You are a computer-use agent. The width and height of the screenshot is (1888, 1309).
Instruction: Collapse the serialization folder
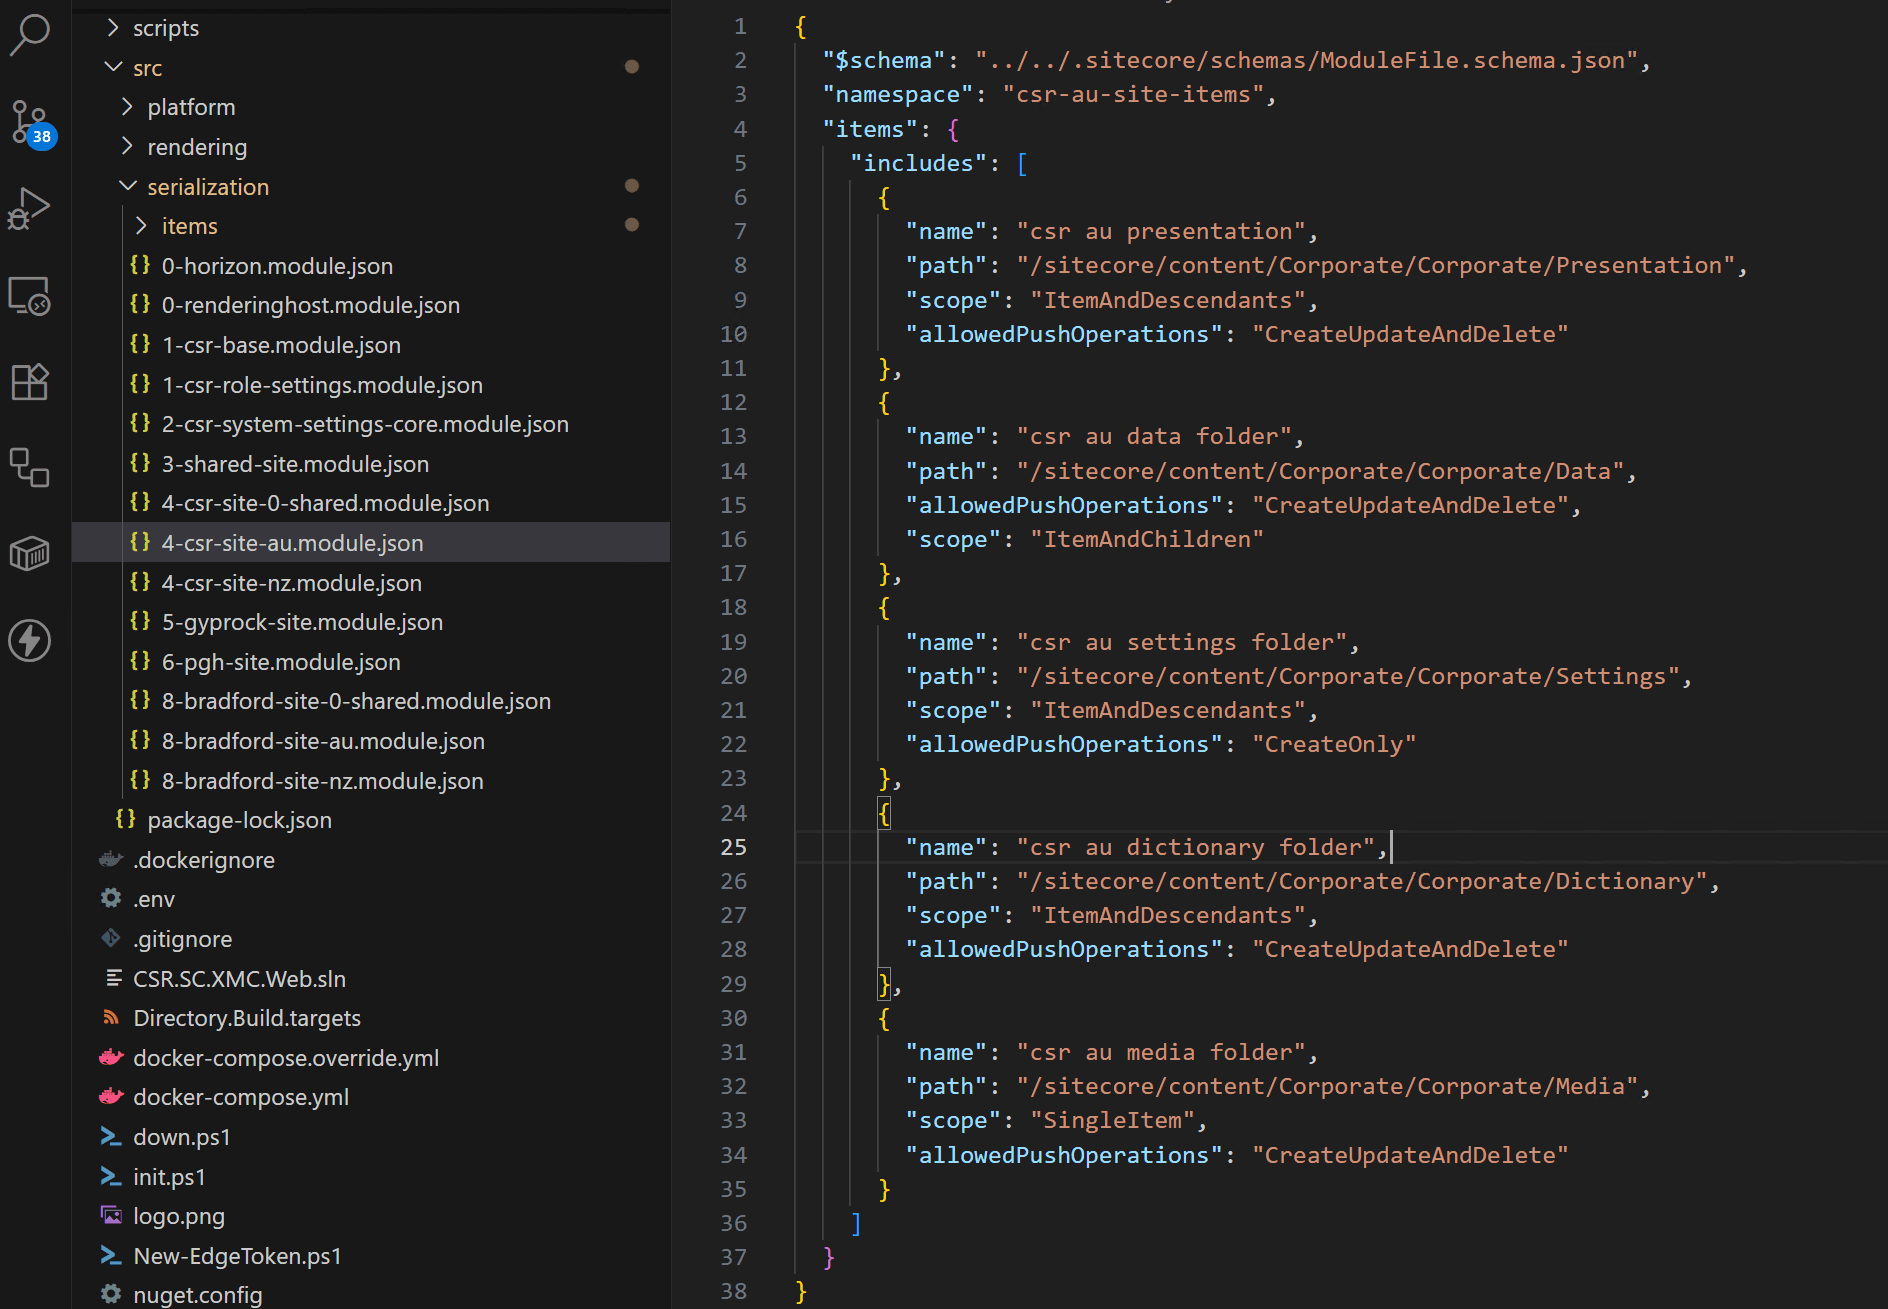(x=208, y=187)
